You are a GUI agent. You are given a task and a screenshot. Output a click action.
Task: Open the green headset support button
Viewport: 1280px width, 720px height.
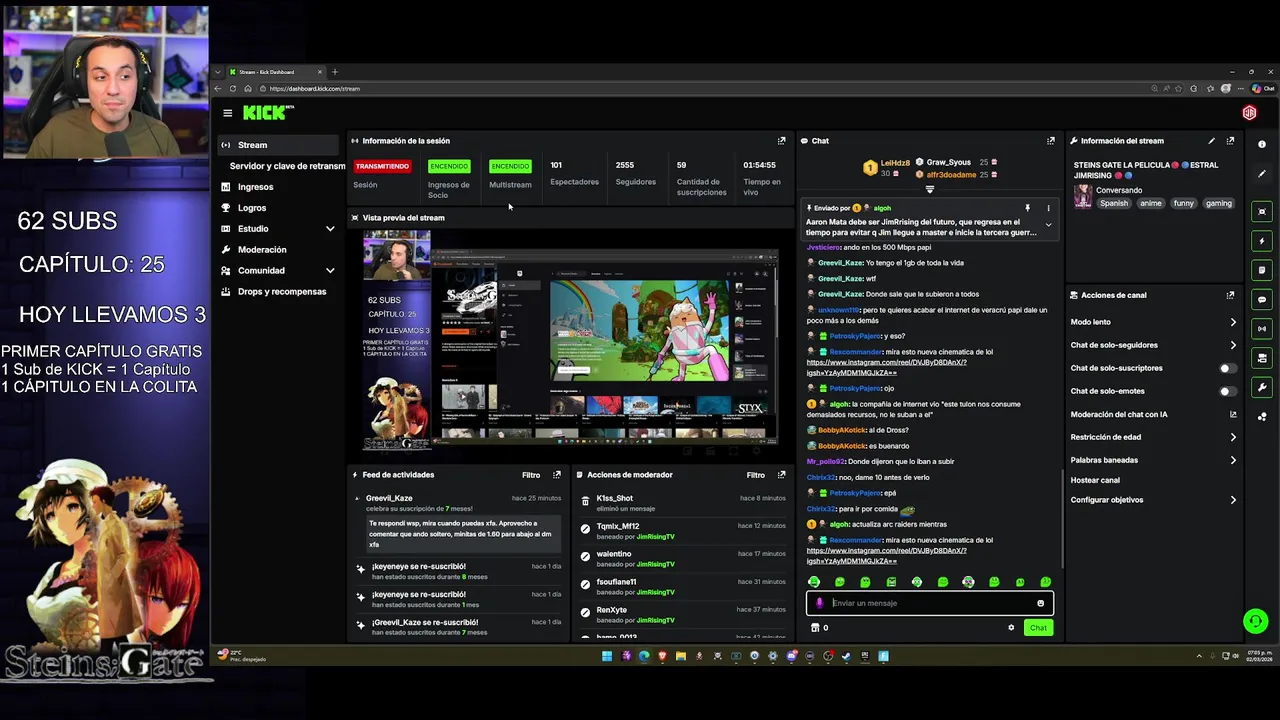tap(1255, 621)
